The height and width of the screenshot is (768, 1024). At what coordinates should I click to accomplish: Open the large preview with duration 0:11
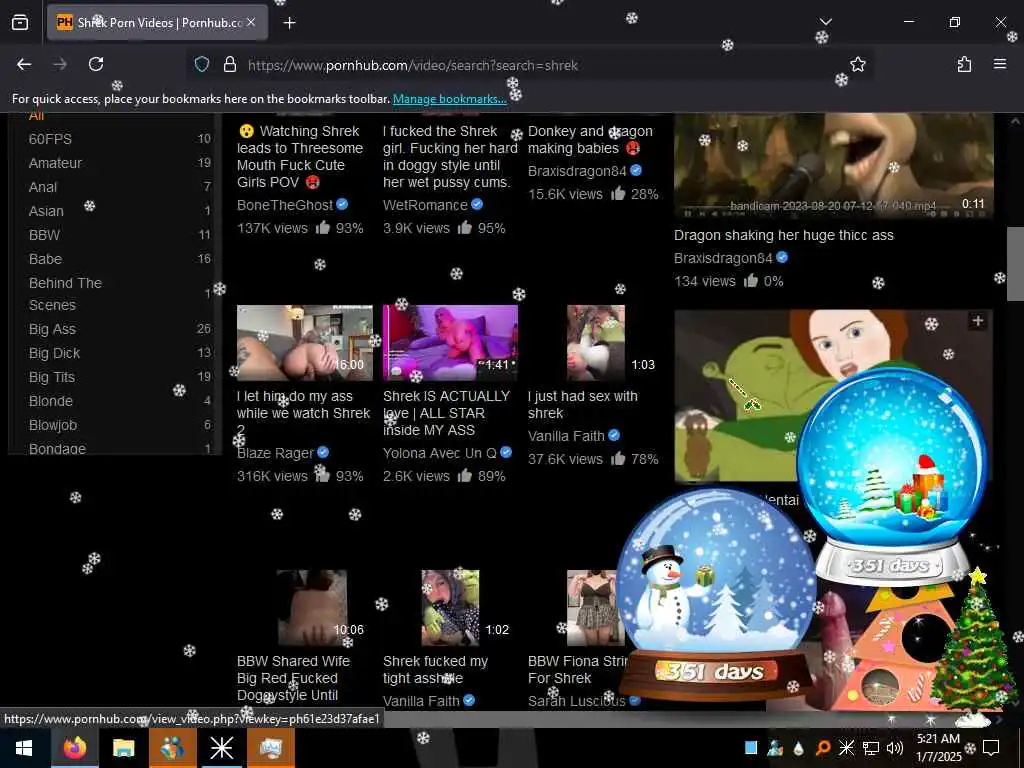click(833, 165)
